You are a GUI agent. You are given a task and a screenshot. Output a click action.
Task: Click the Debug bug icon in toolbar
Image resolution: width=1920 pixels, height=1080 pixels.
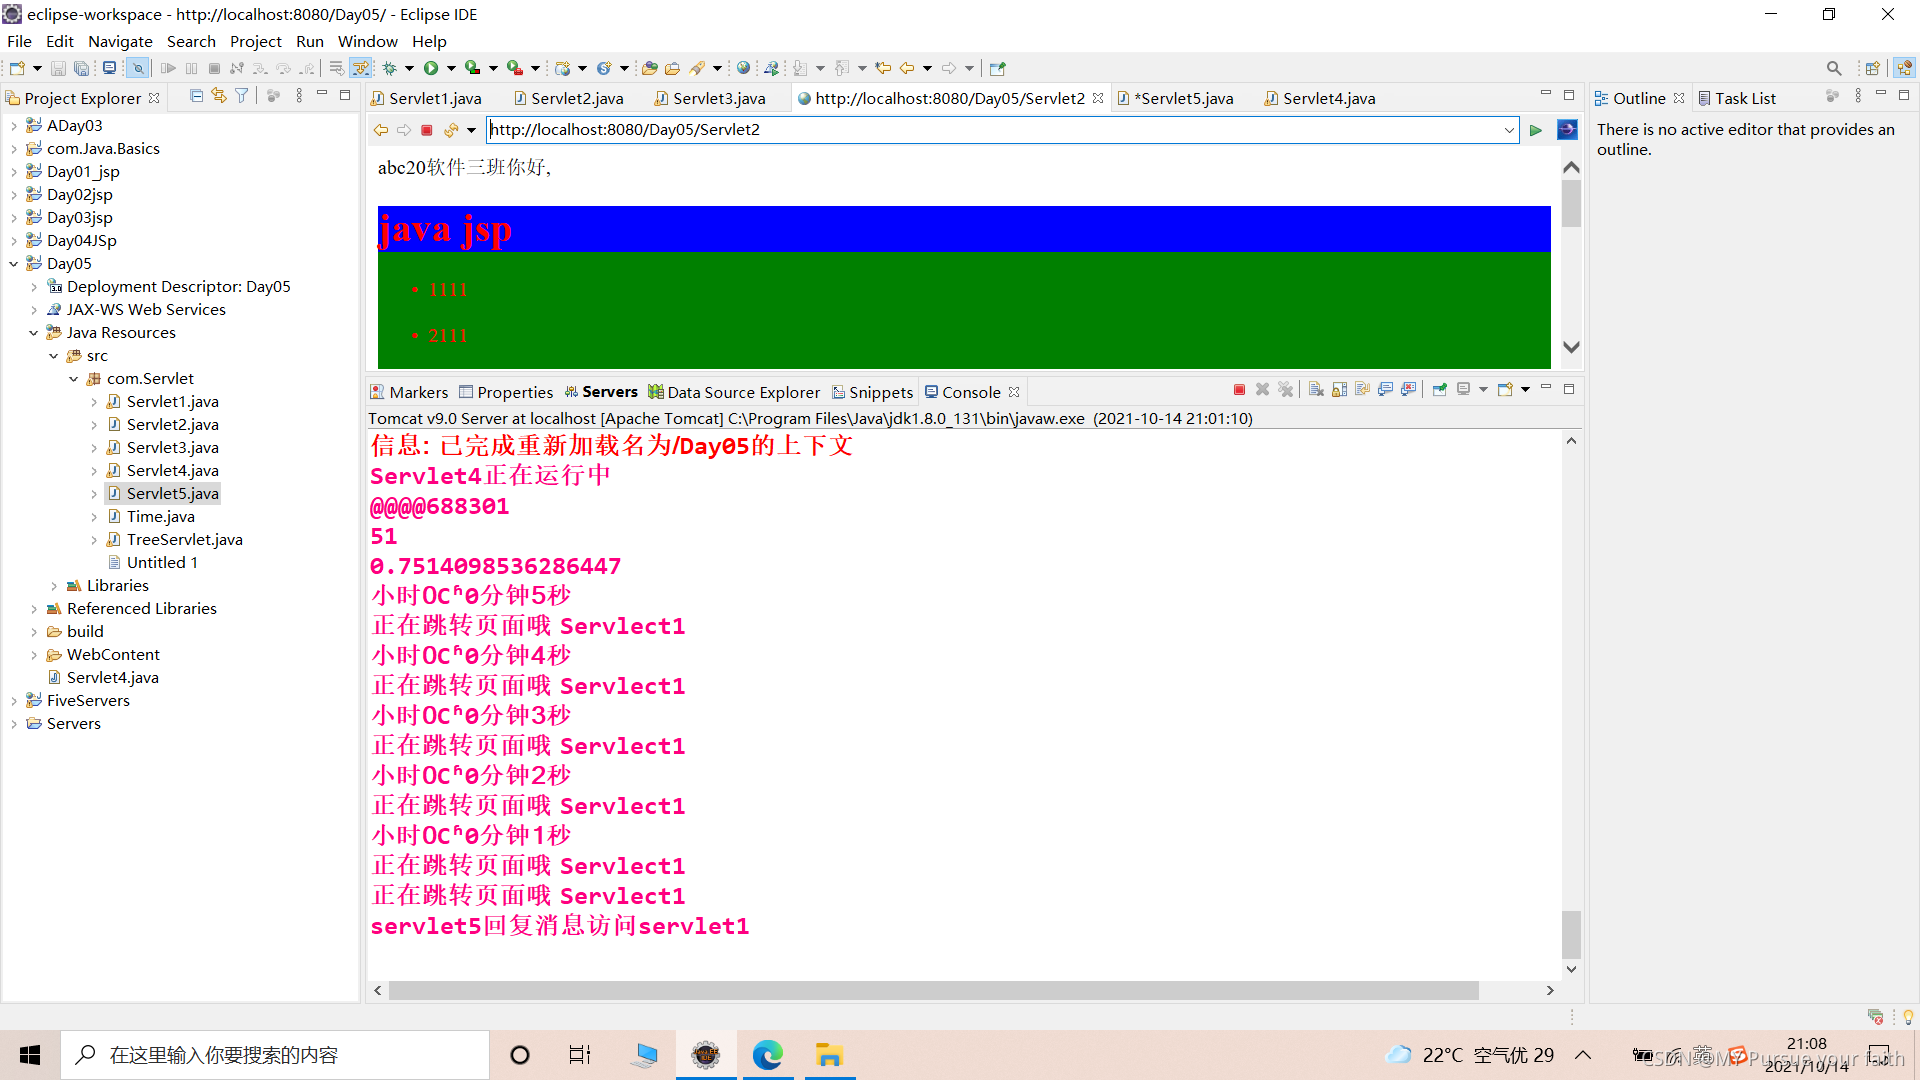390,68
